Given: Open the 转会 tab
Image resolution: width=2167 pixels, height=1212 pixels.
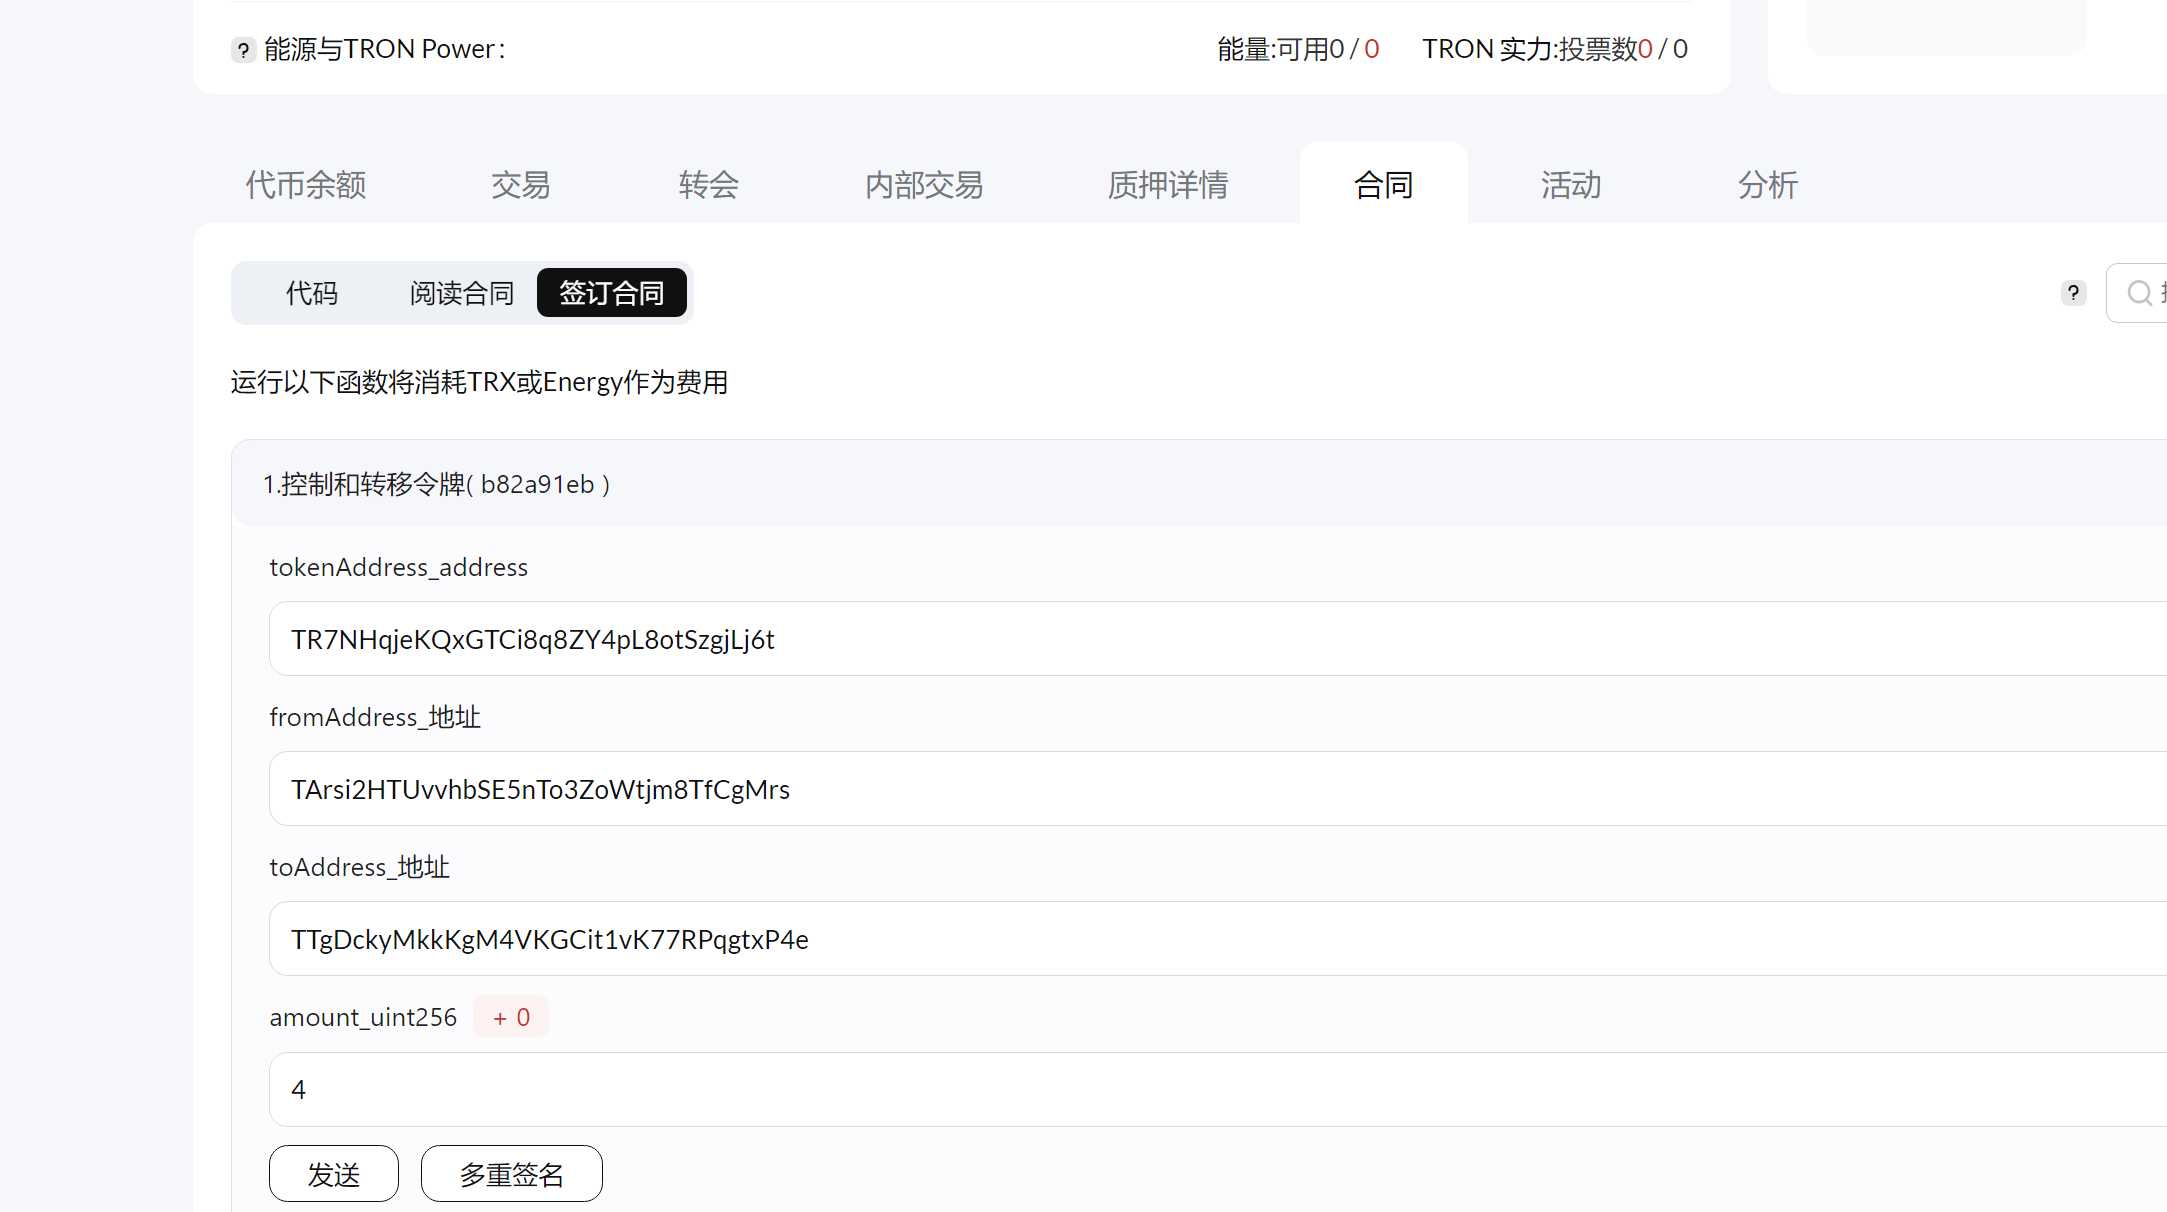Looking at the screenshot, I should [708, 185].
